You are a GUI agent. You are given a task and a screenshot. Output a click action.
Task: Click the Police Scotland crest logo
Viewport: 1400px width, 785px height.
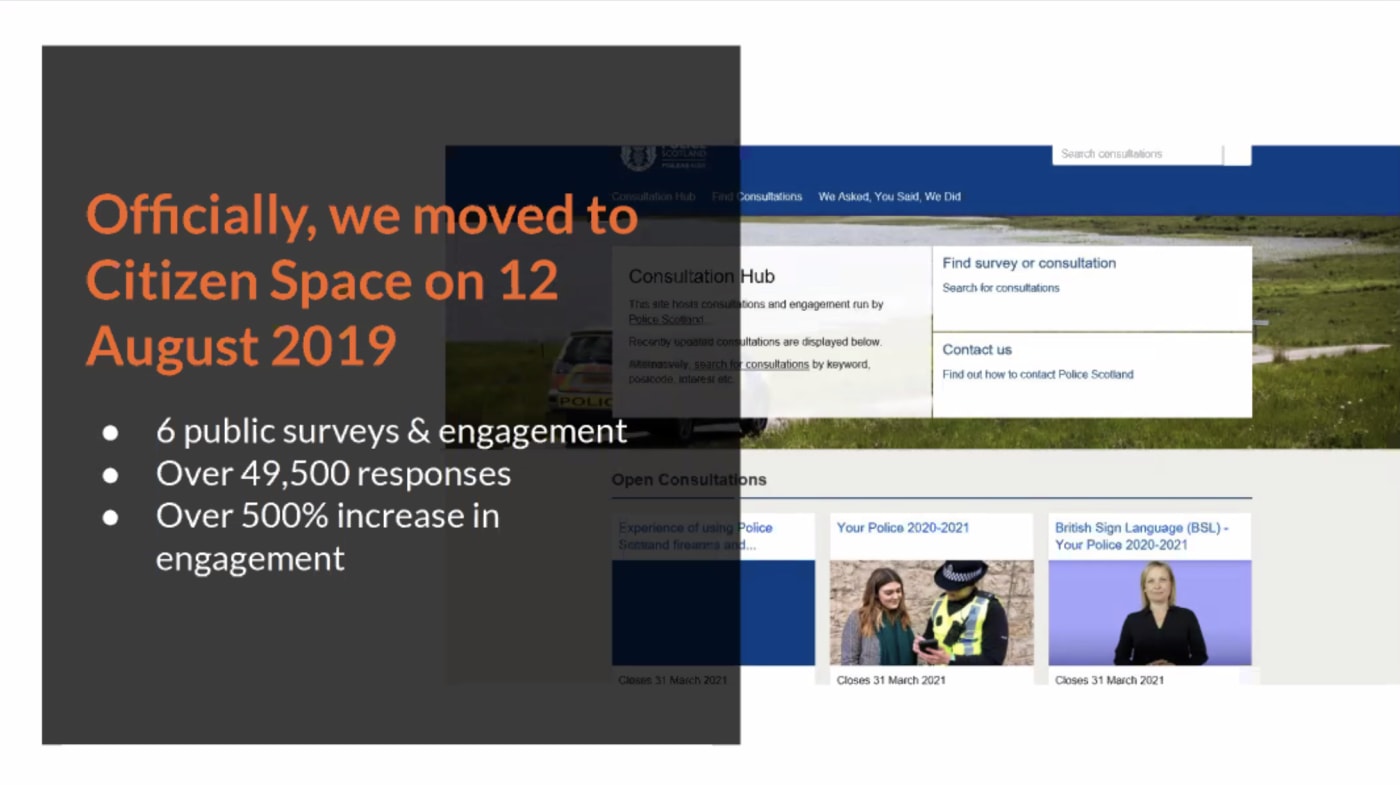click(x=640, y=155)
